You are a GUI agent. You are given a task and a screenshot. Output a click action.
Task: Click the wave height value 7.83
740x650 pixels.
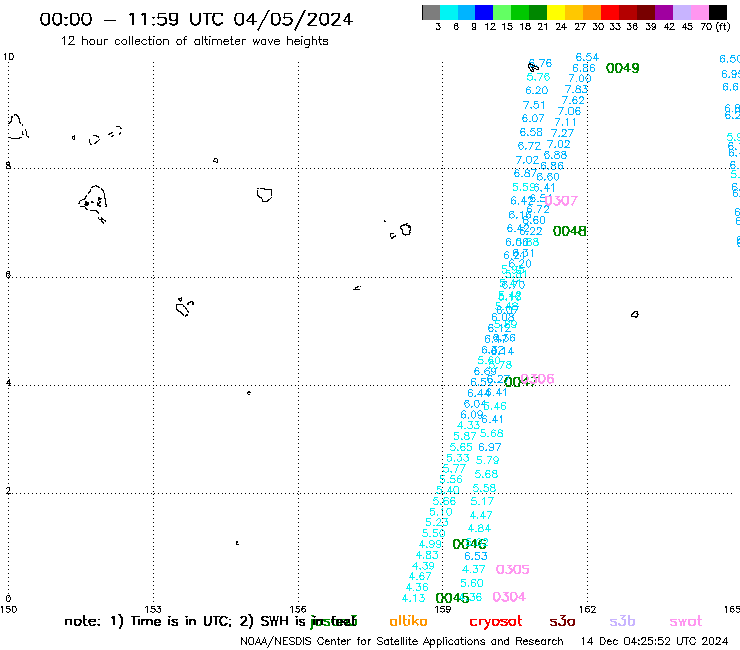coord(577,89)
